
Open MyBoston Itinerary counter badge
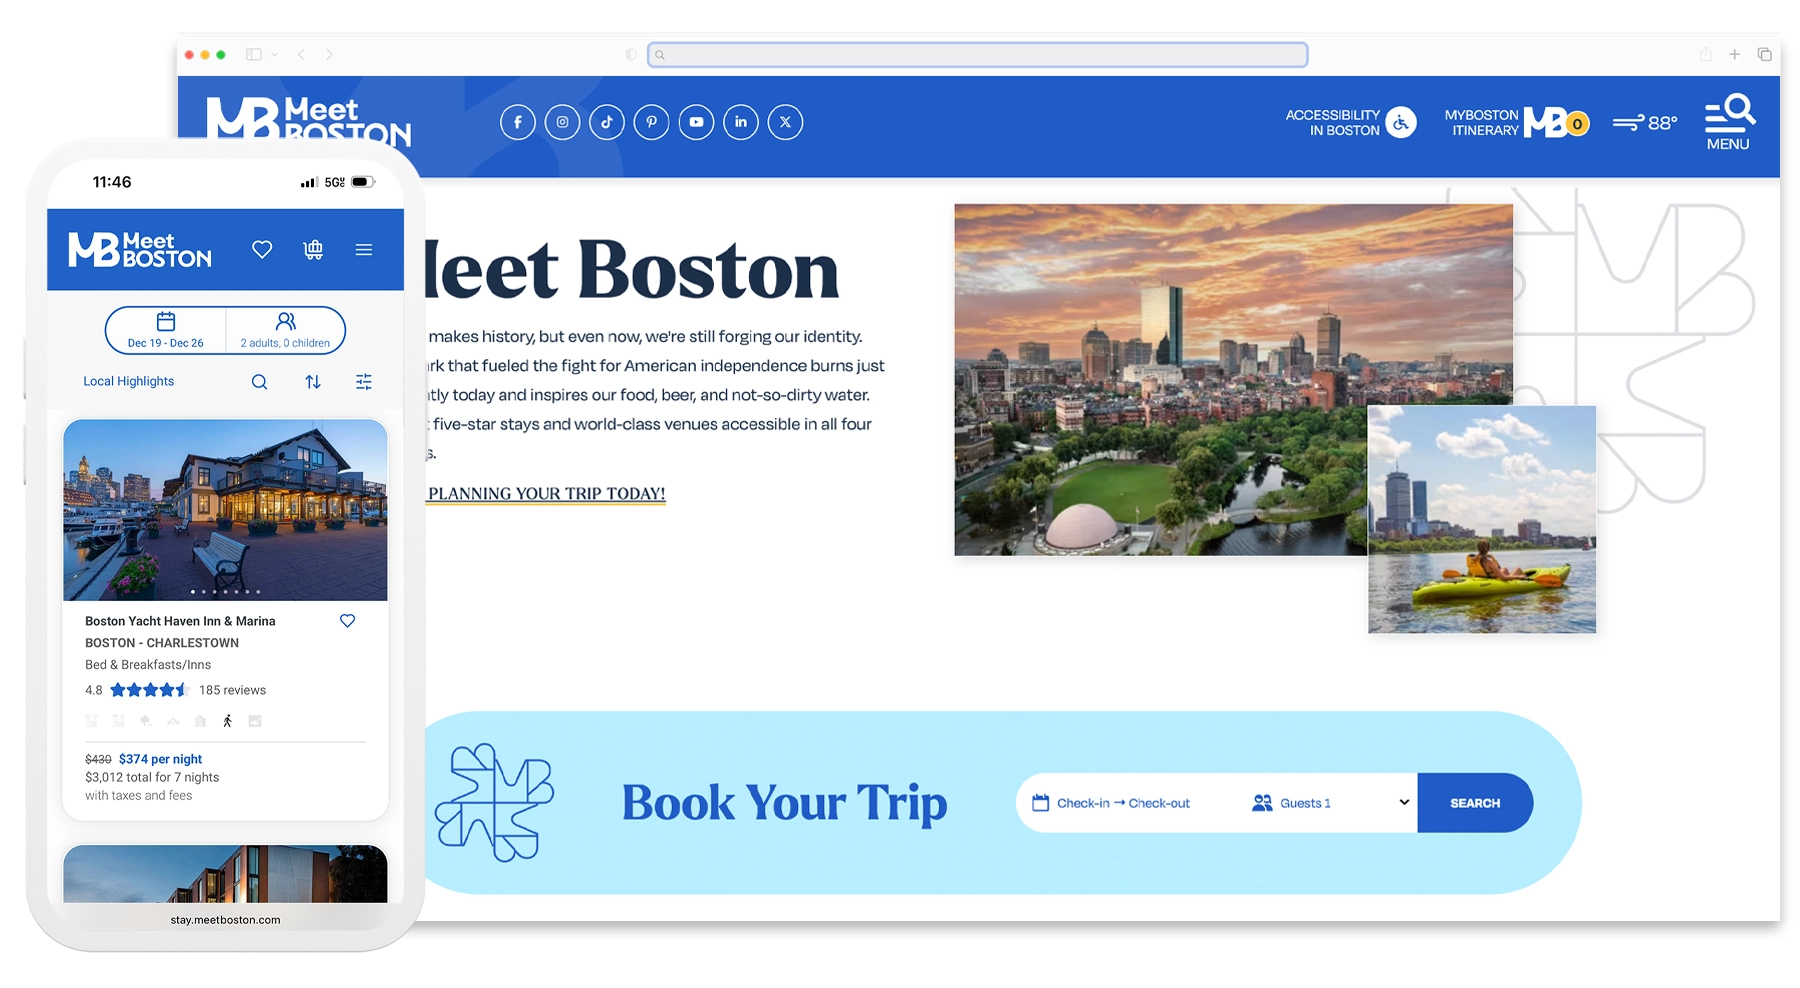1577,124
